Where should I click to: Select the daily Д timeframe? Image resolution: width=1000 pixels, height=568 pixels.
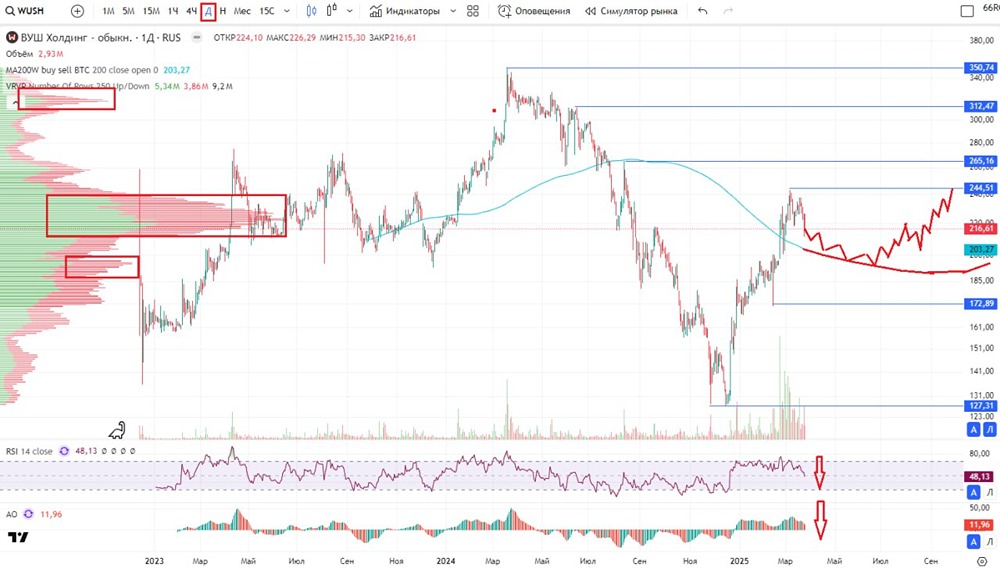pos(208,11)
